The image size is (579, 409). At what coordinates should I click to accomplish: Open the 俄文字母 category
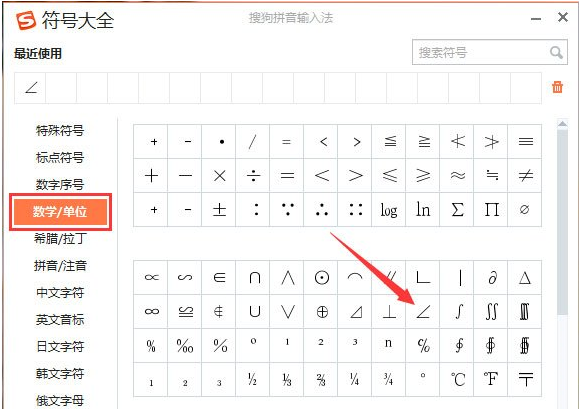(x=60, y=401)
